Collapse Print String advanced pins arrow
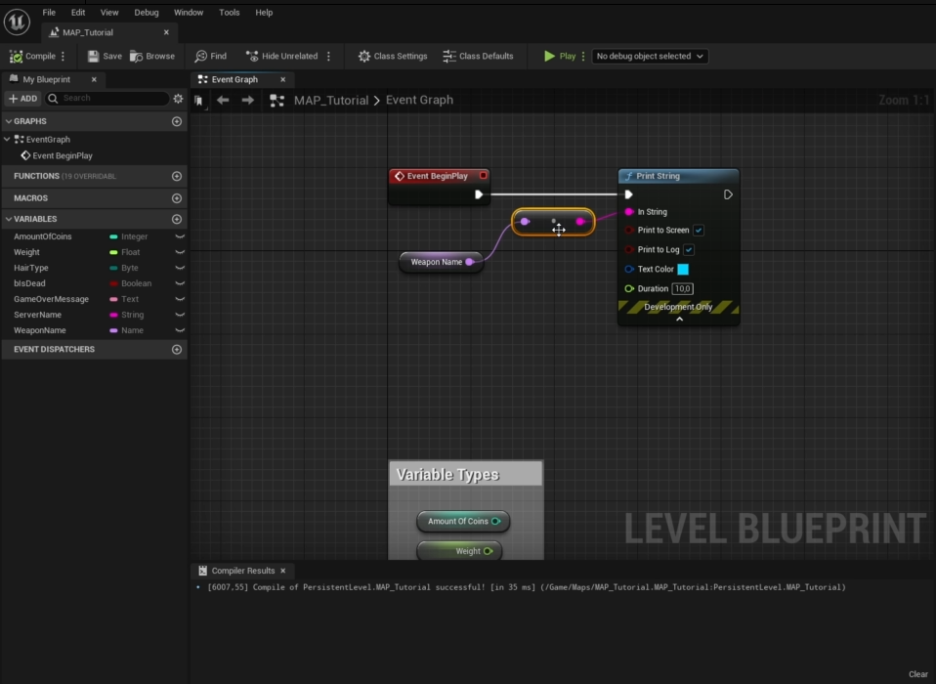Viewport: 936px width, 684px height. 679,319
